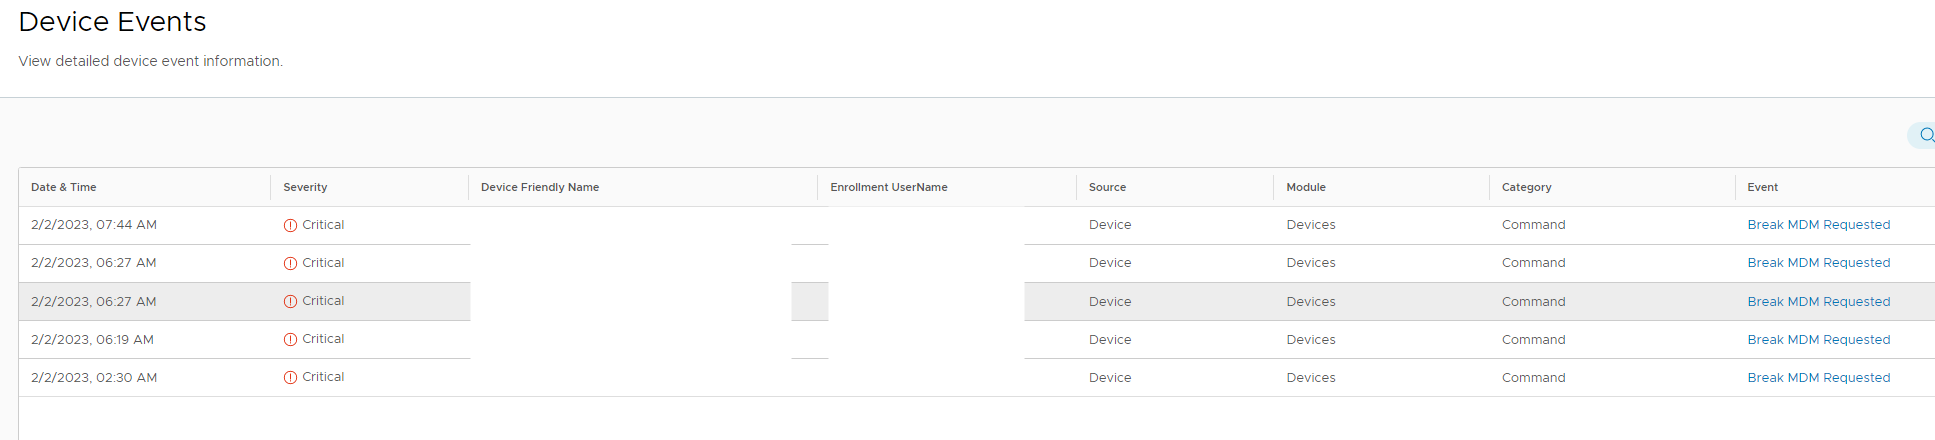
Task: Click the Module column header
Action: 1306,187
